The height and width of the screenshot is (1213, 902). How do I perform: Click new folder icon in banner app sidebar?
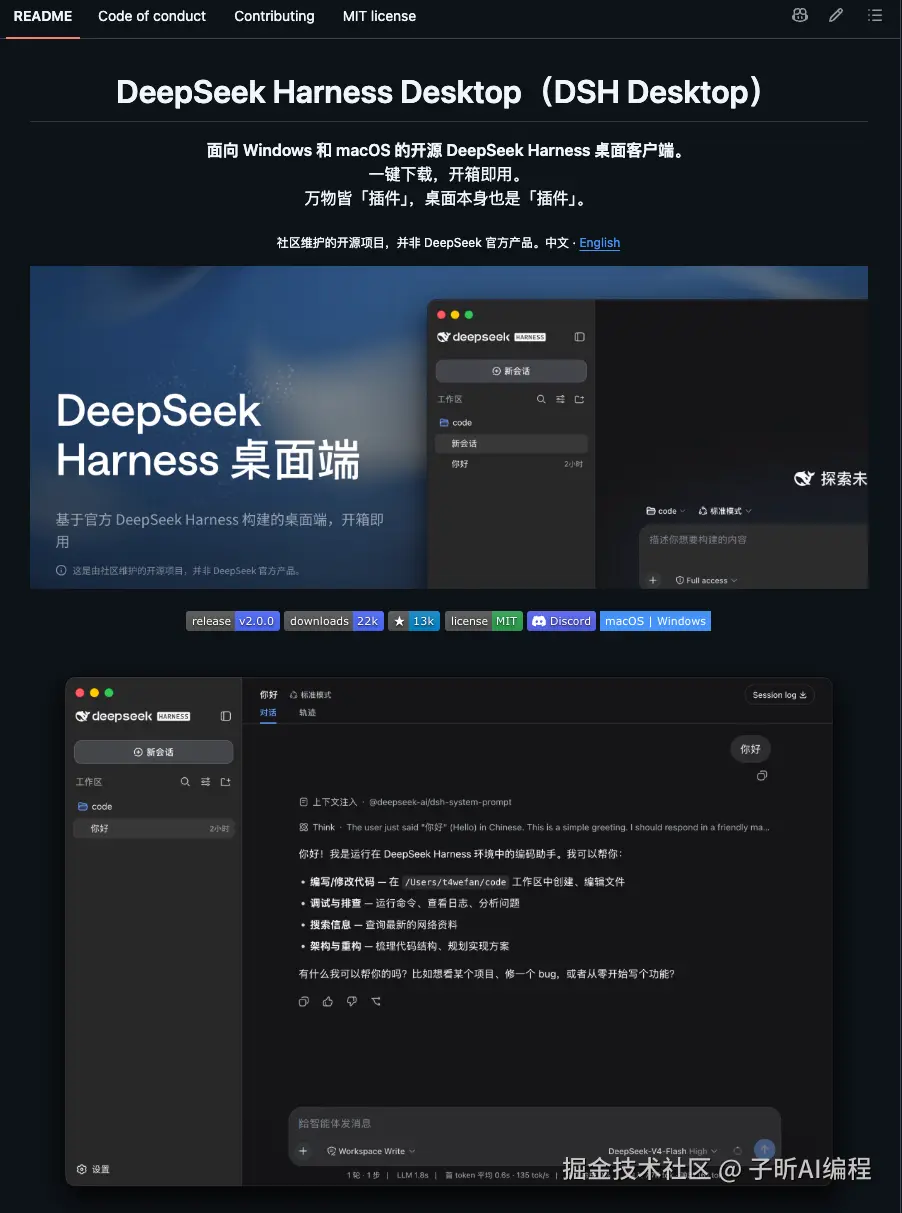pyautogui.click(x=579, y=399)
